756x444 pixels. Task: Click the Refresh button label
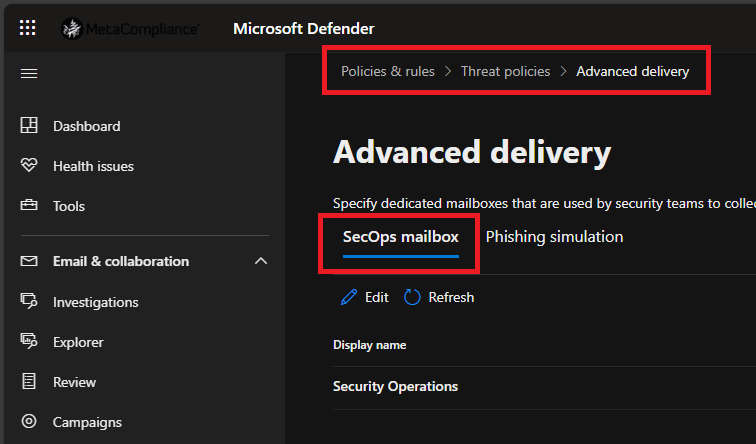point(451,297)
